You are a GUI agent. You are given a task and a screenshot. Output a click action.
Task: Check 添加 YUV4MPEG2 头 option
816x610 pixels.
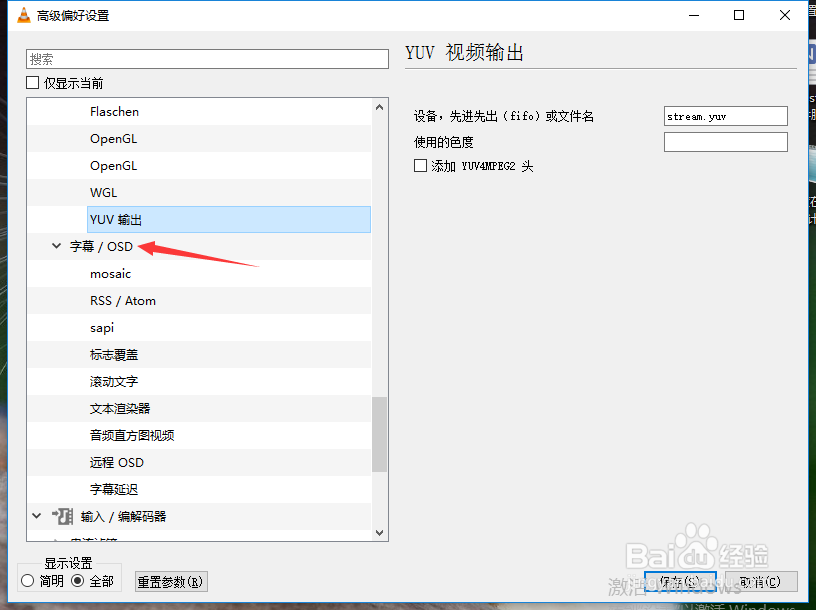[x=419, y=166]
